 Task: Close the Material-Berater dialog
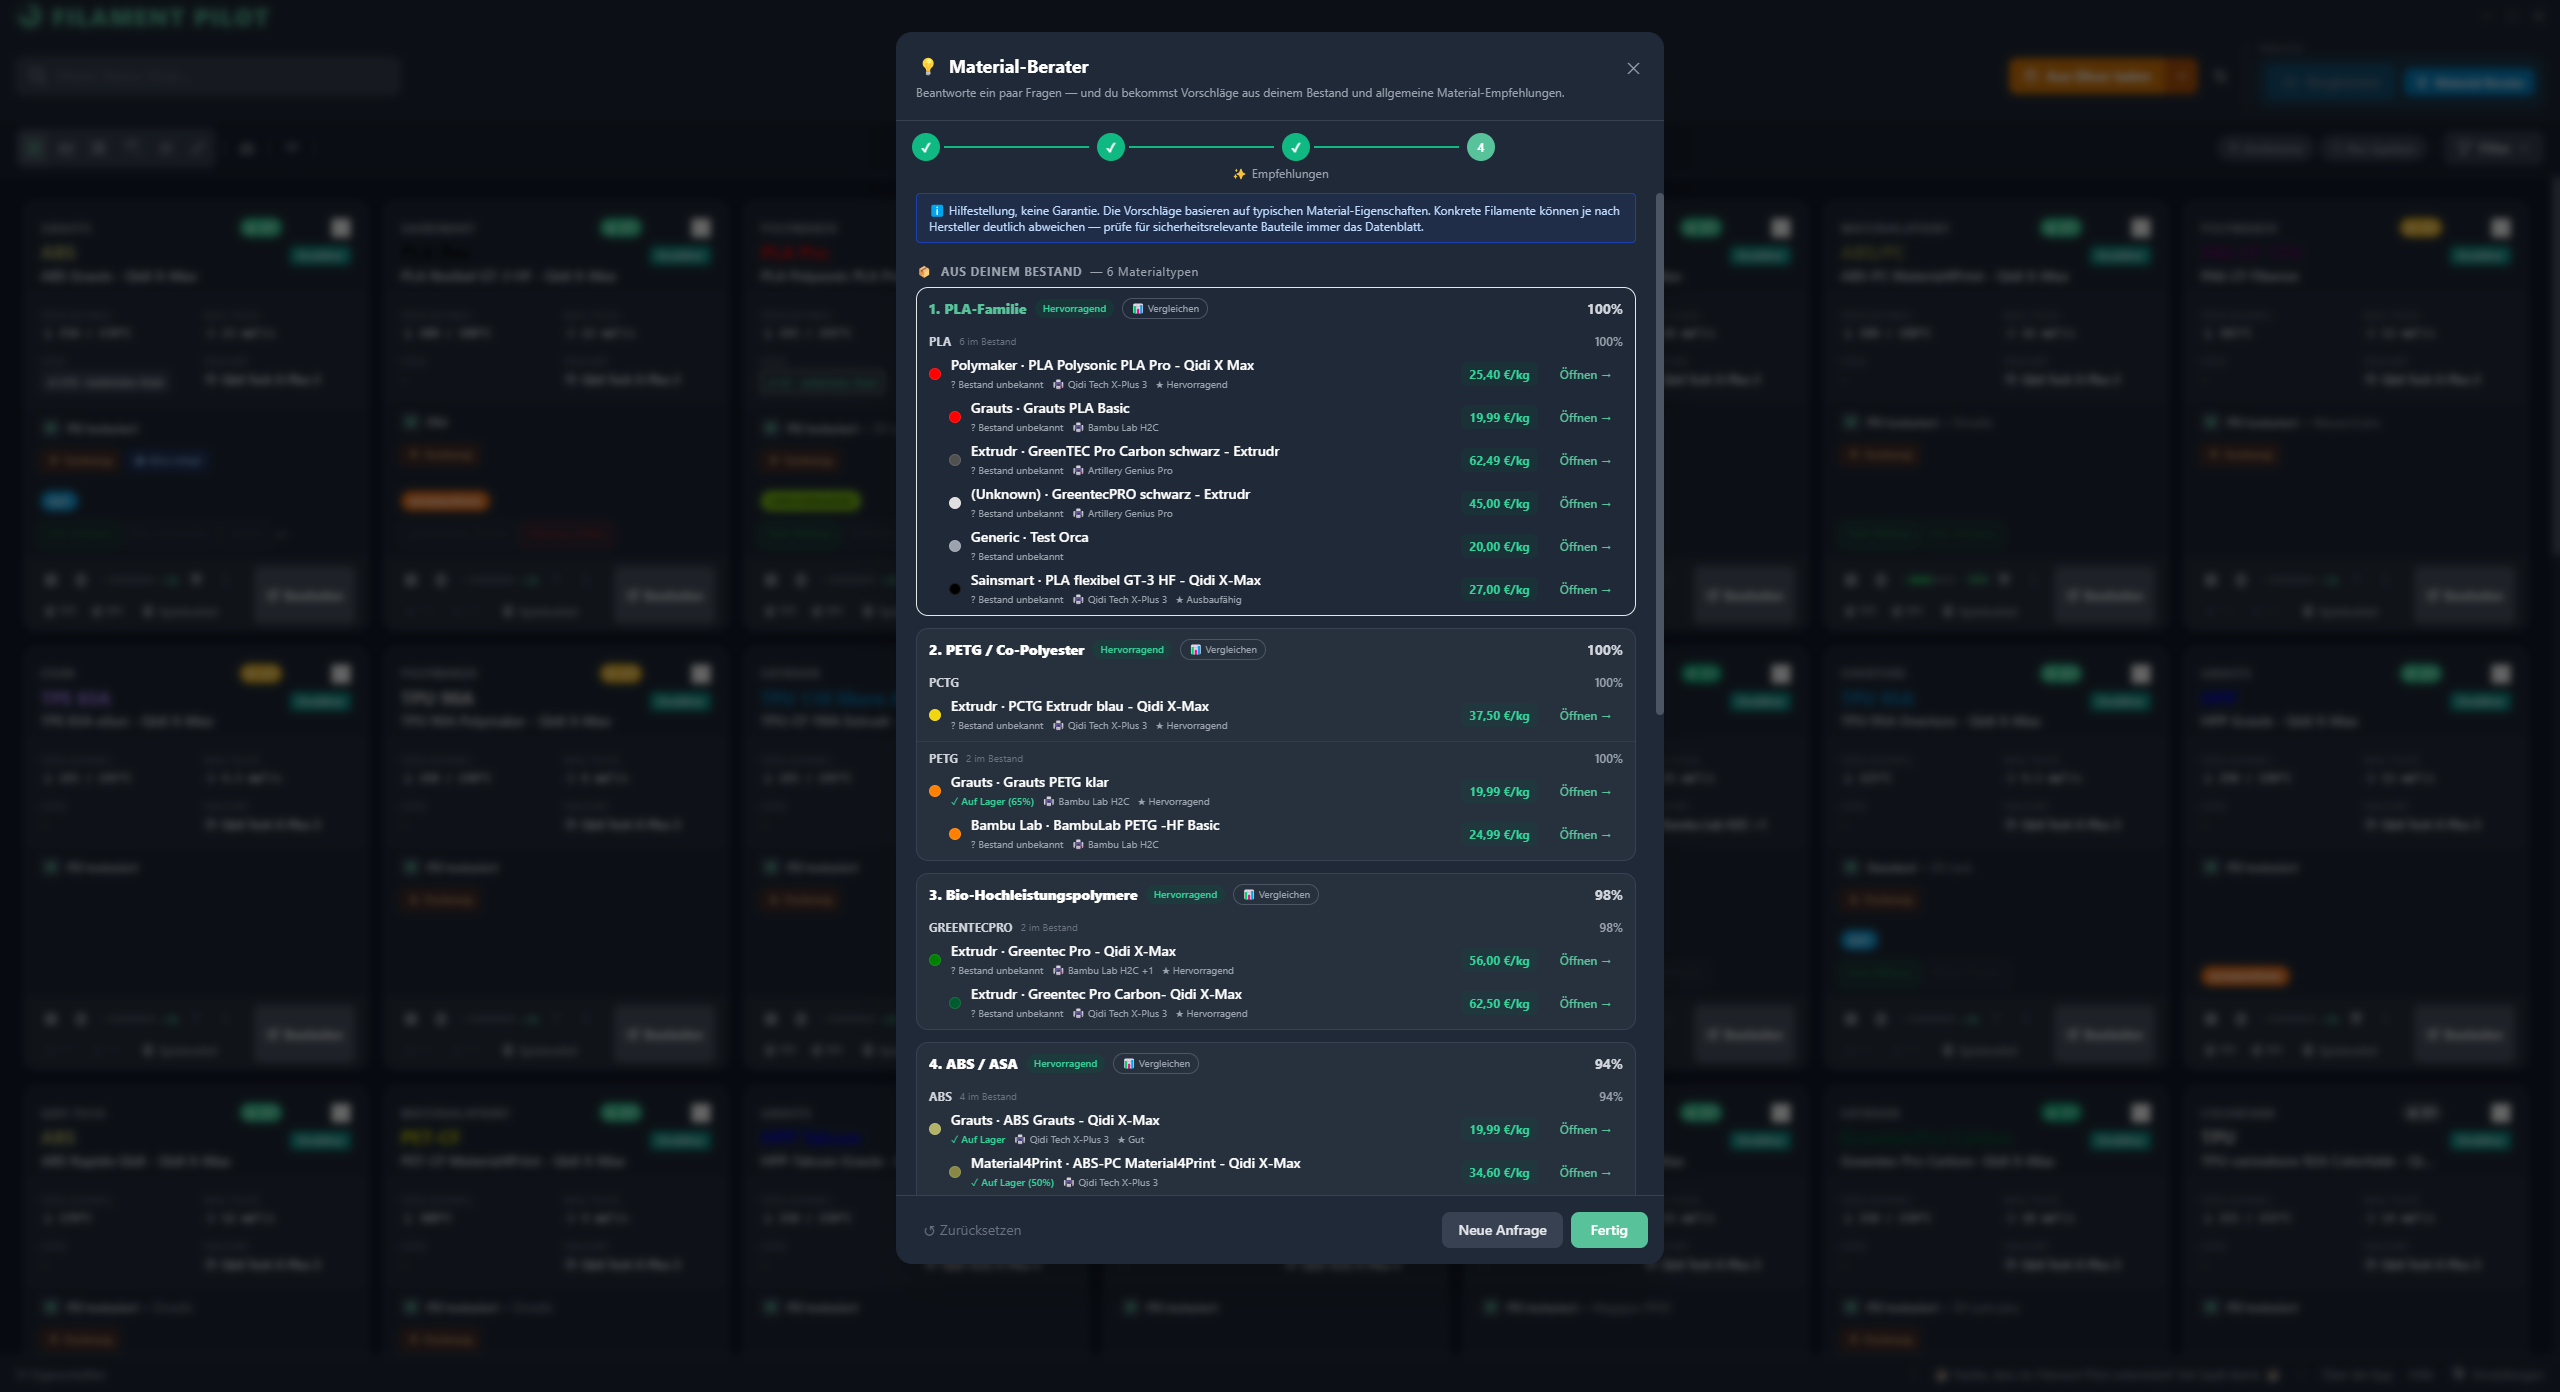(x=1633, y=68)
